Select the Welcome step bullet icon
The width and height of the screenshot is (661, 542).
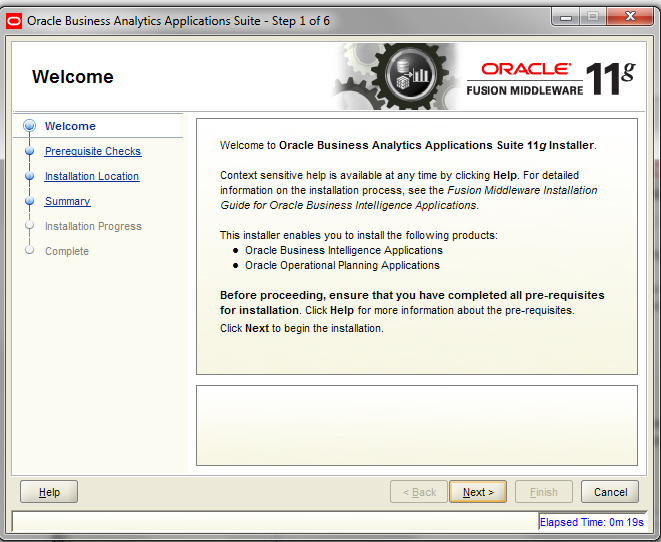[30, 126]
